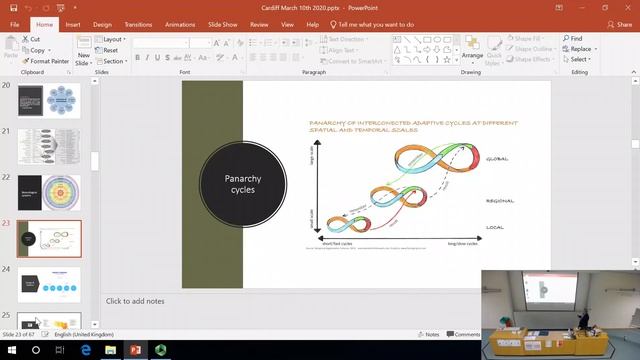Start slideshow from beginning using the quick access icon

click(x=60, y=8)
